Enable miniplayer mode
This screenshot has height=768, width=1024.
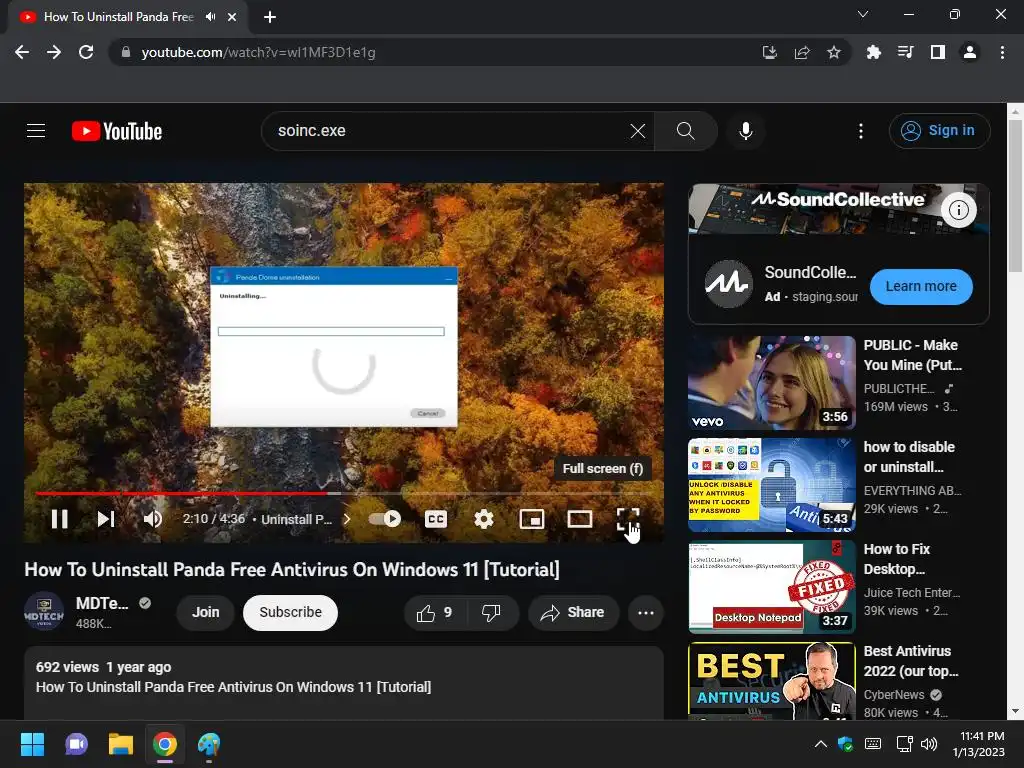[532, 519]
